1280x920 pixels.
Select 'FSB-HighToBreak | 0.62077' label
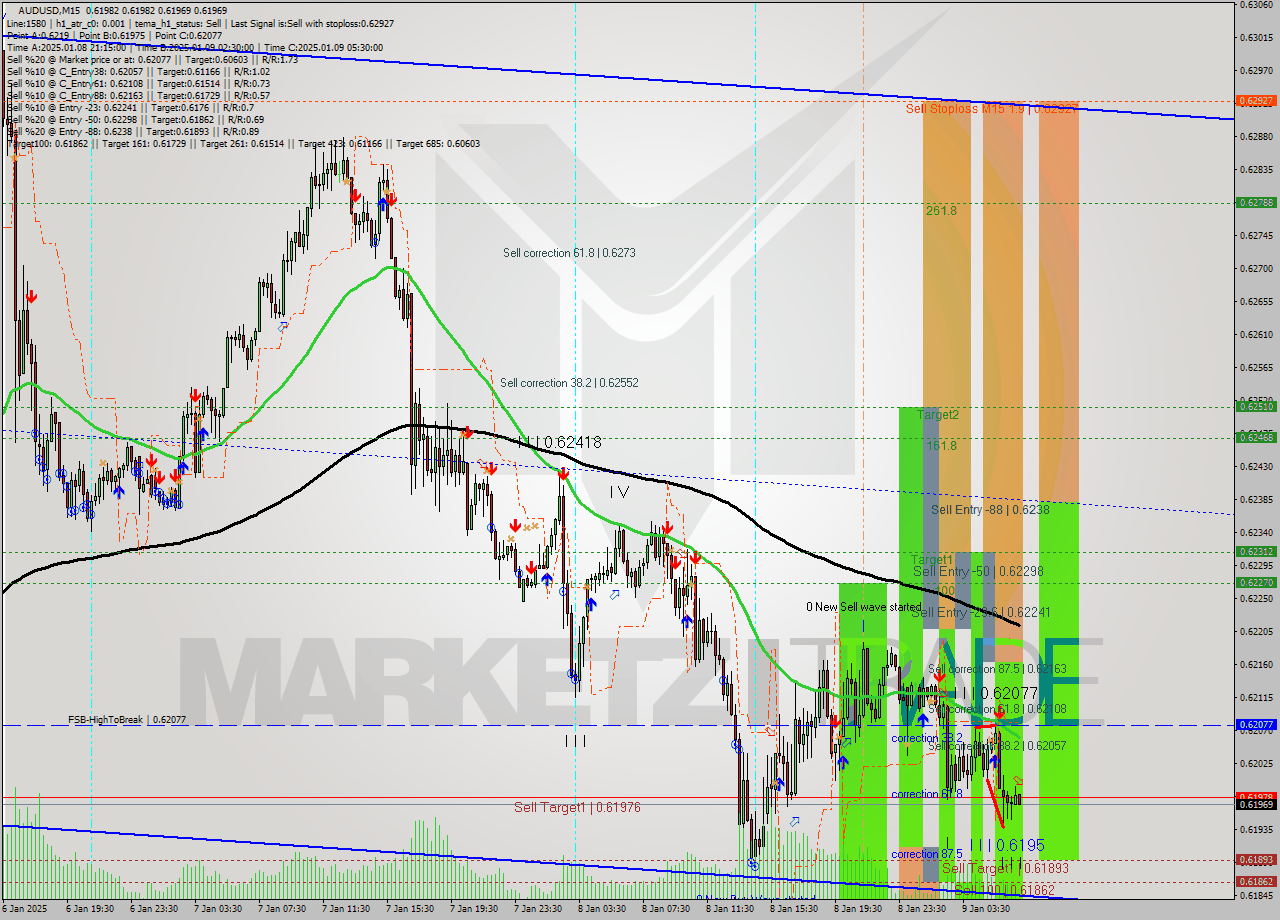(127, 719)
